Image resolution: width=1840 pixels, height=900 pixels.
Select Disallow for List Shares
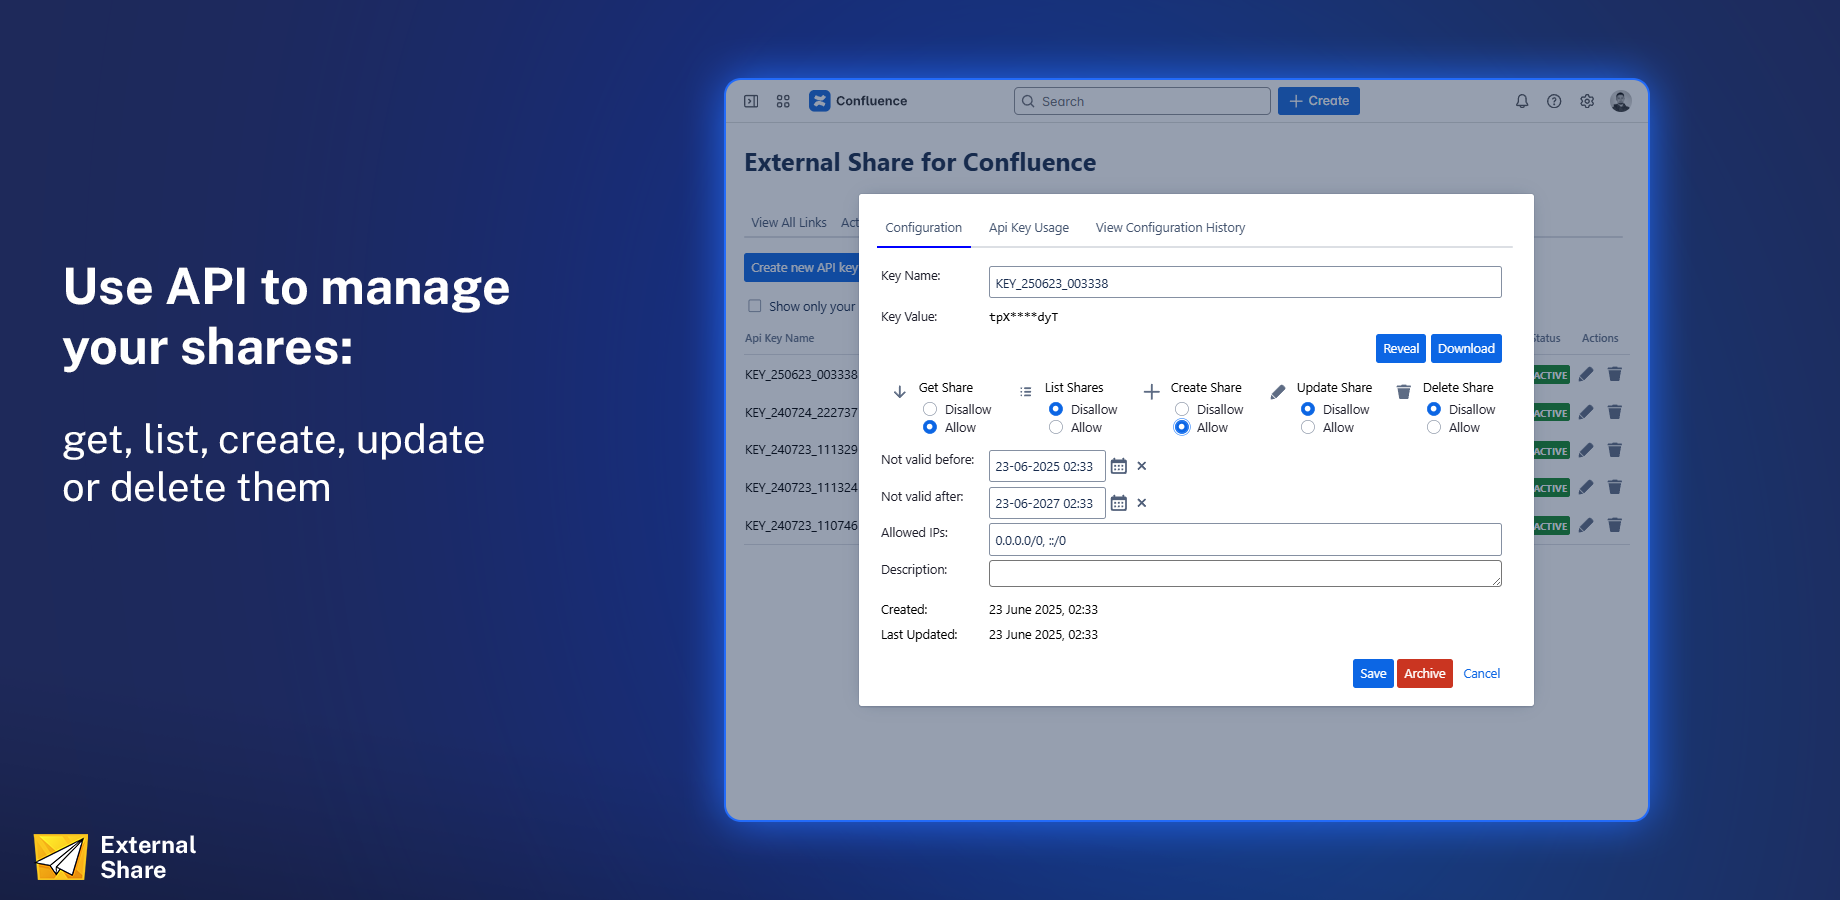click(1056, 409)
